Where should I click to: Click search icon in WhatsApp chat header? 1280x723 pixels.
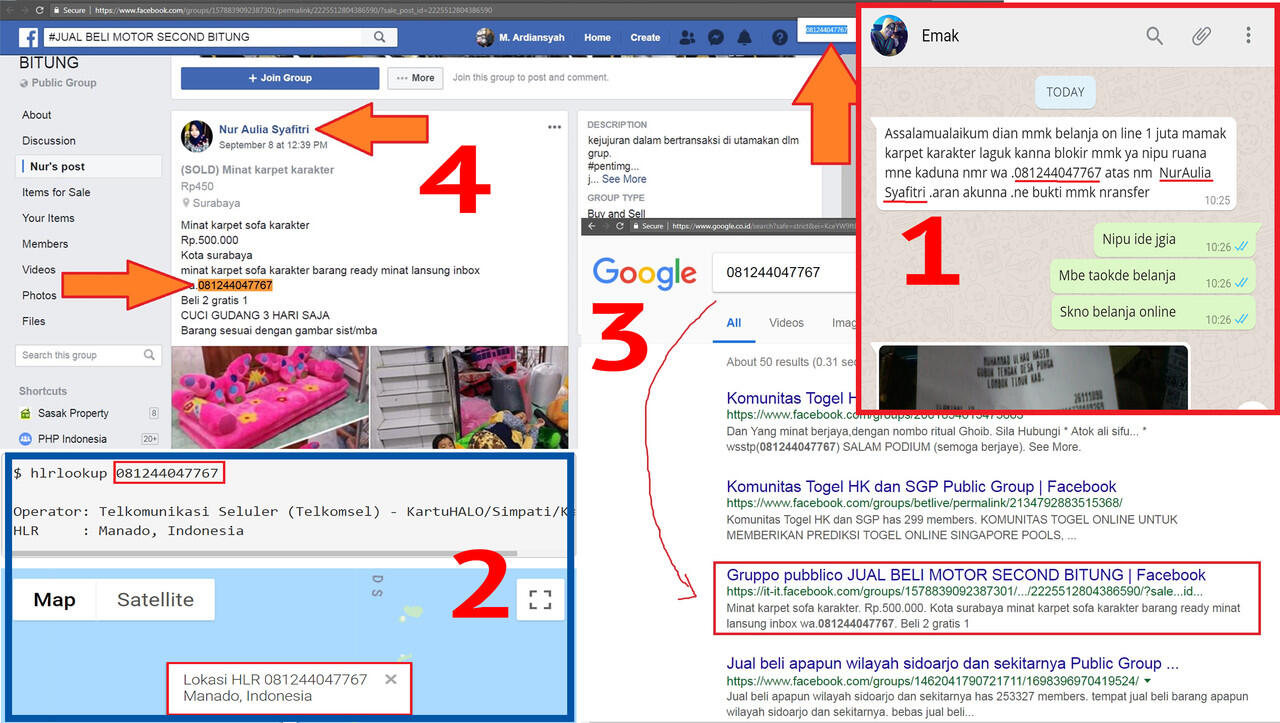(1154, 36)
